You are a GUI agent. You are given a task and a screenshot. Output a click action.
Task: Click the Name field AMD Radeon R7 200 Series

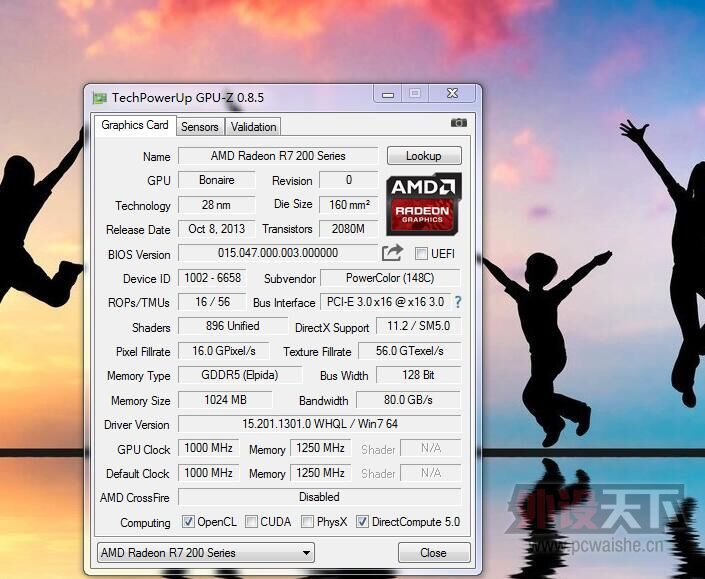pyautogui.click(x=278, y=156)
